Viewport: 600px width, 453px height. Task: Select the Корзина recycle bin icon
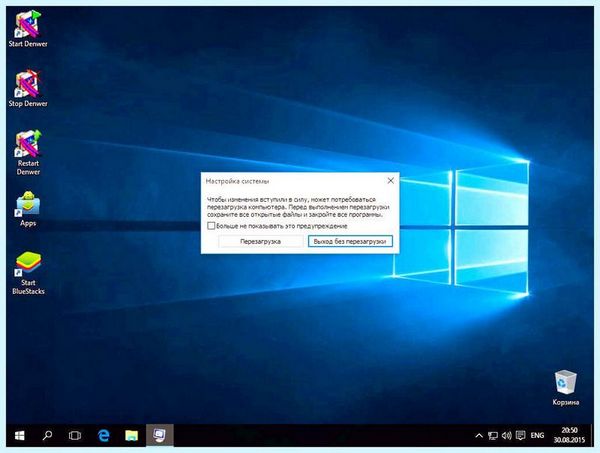point(566,387)
